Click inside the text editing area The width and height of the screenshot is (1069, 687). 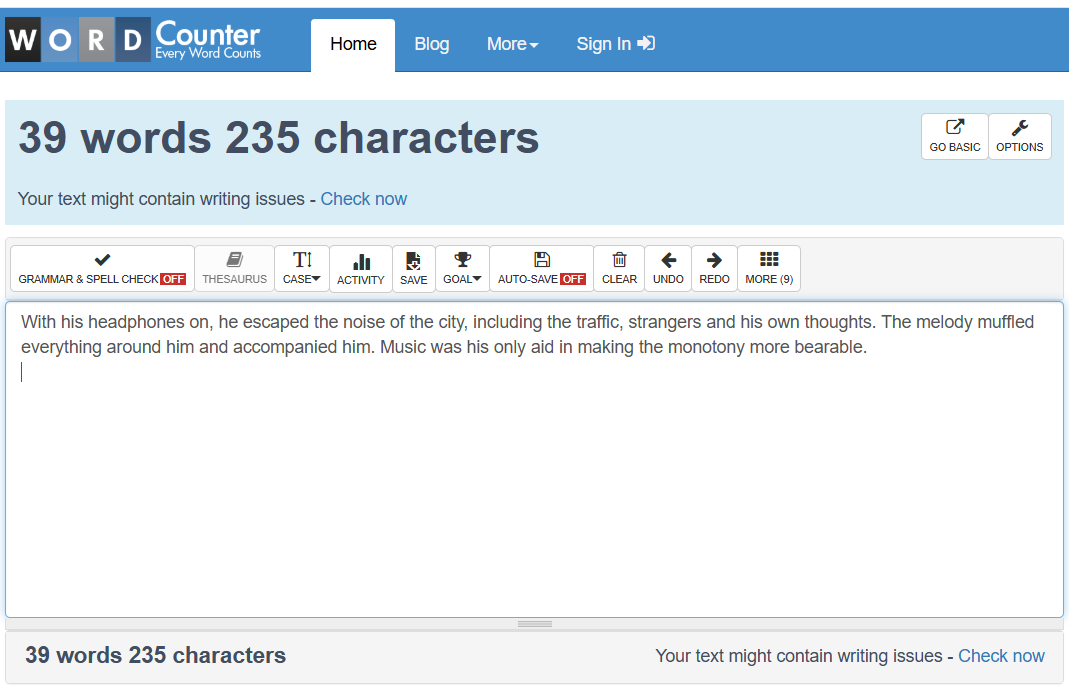click(534, 459)
